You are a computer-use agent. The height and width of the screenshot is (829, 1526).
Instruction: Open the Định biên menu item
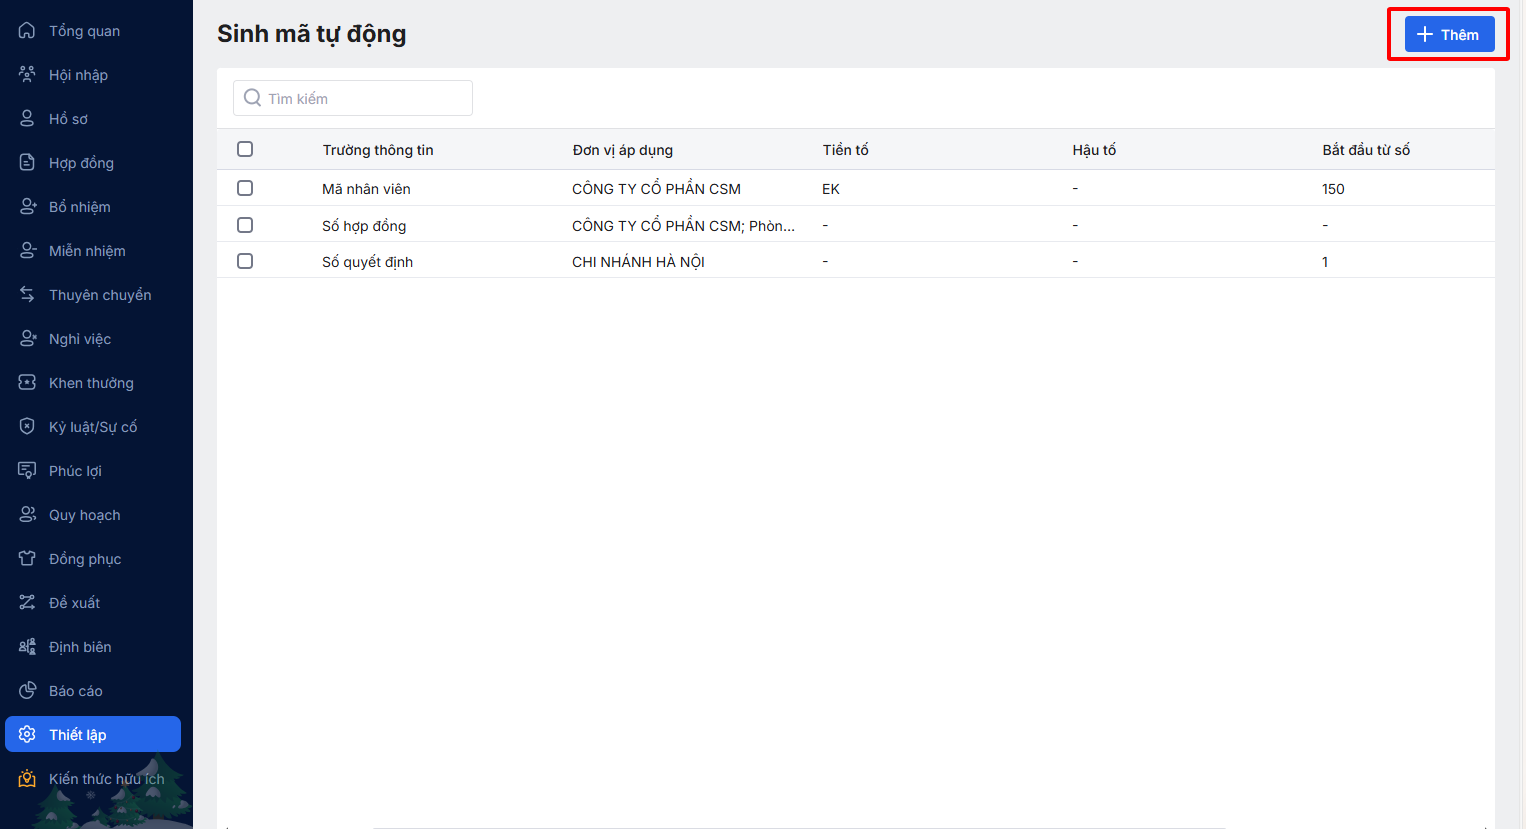pos(80,647)
